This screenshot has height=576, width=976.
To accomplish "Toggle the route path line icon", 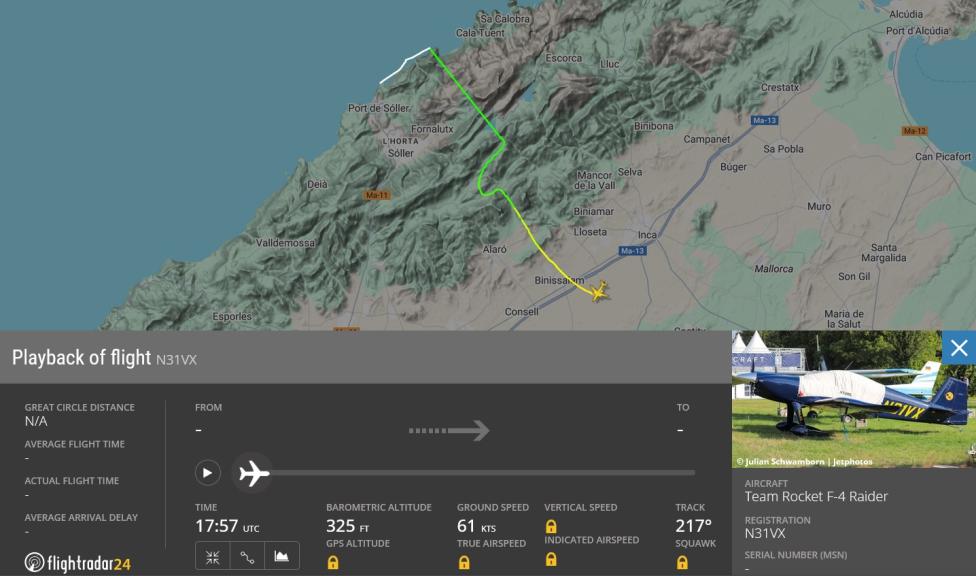I will point(247,556).
